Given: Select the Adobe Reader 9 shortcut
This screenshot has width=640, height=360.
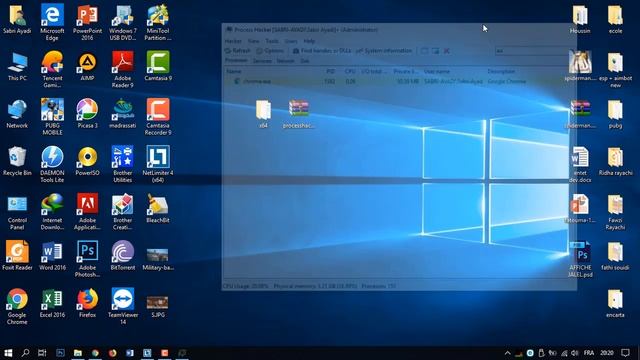Looking at the screenshot, I should click(x=122, y=70).
